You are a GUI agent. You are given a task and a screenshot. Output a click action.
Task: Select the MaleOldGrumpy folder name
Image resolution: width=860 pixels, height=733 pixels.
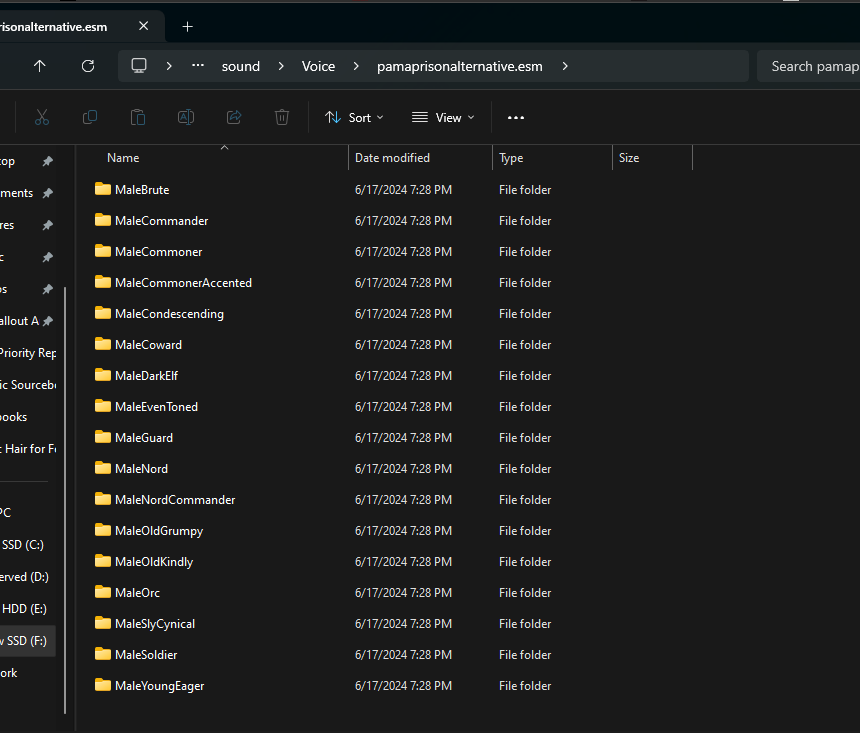(159, 531)
